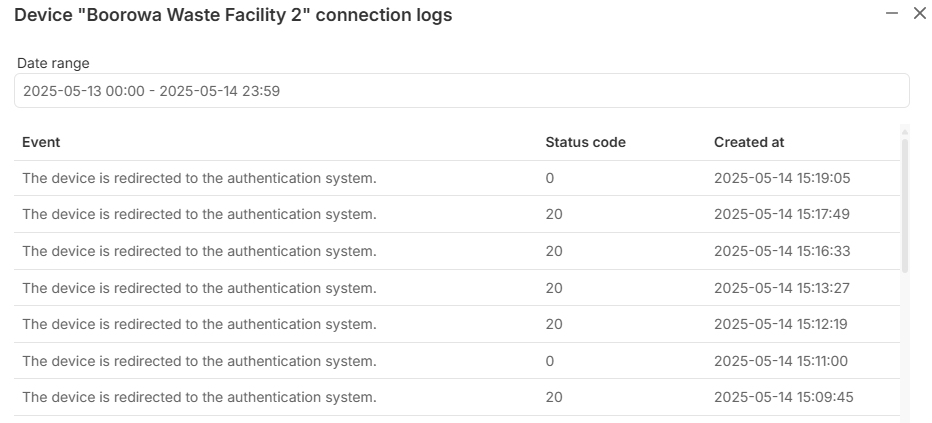Click the scrollbar up arrow

point(905,132)
